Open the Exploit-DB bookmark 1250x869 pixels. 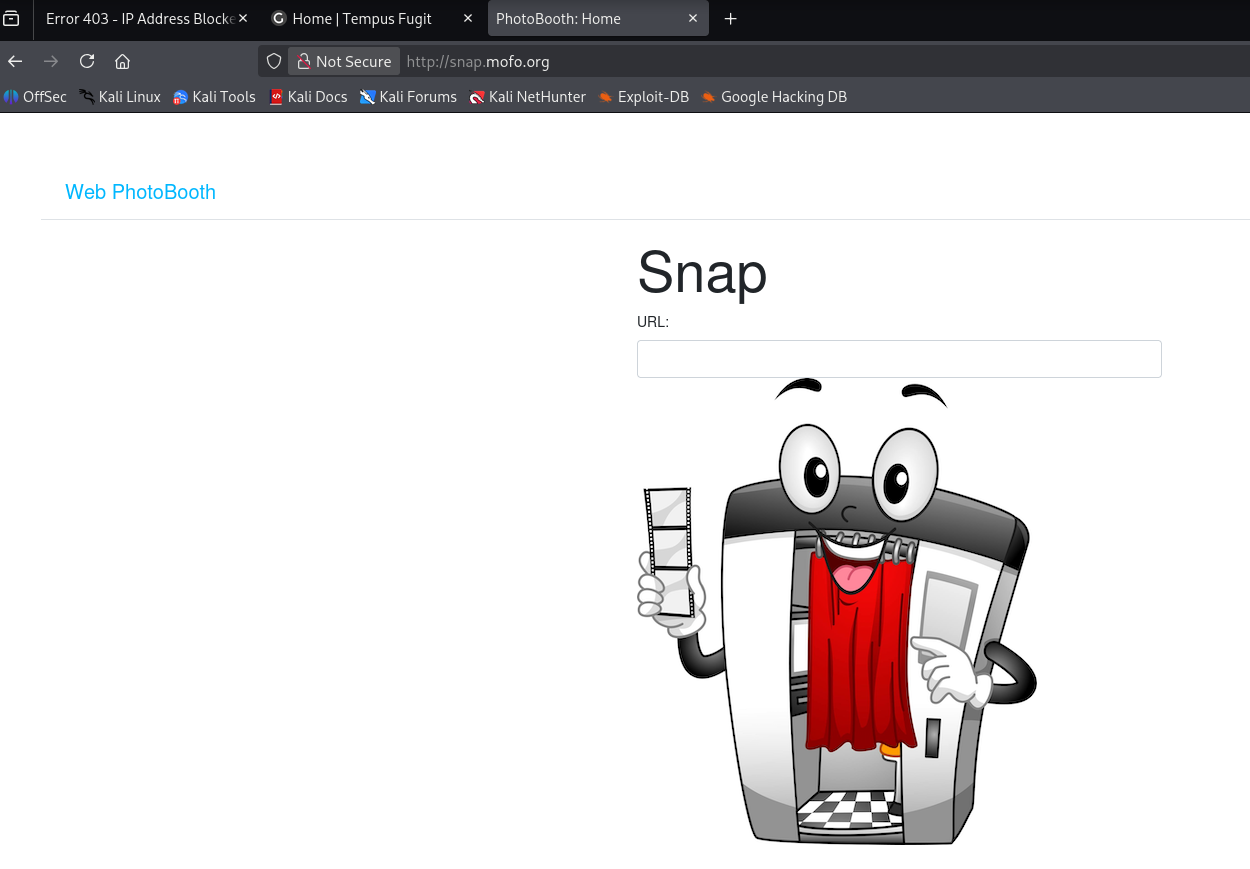(643, 97)
